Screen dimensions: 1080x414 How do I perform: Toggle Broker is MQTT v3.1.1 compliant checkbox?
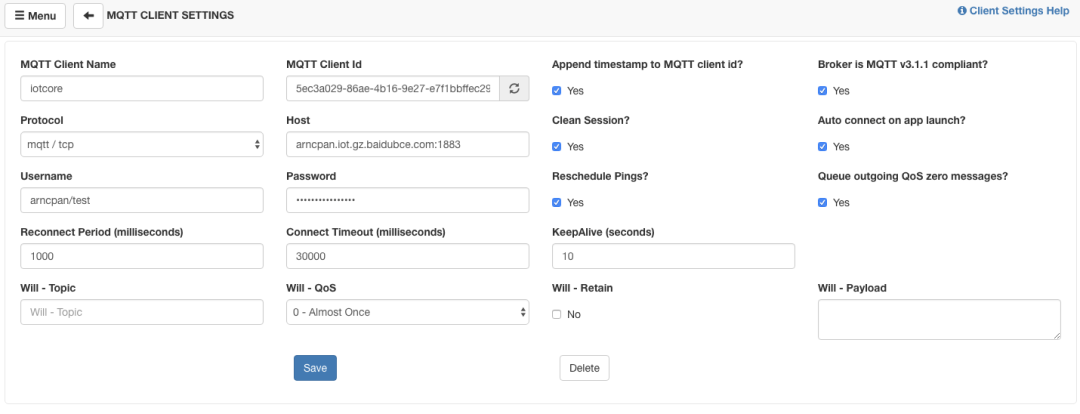click(x=823, y=91)
